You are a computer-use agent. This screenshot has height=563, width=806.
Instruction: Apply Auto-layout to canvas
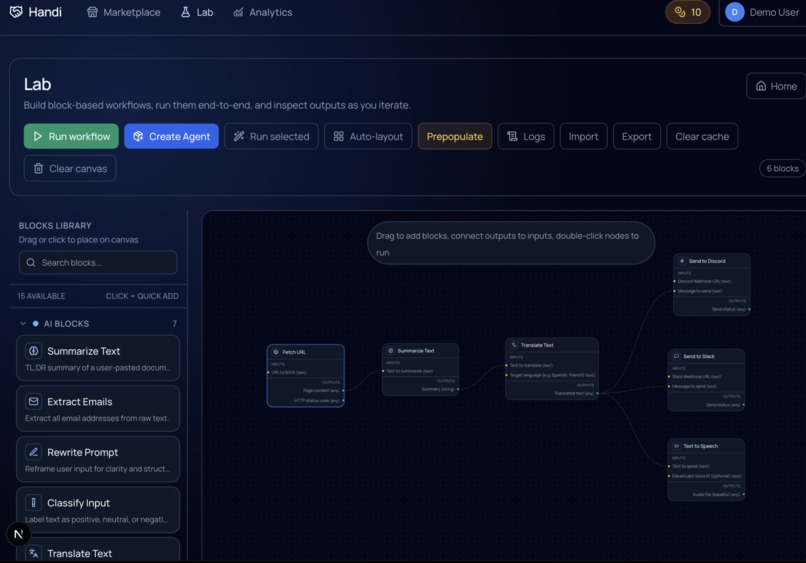368,136
